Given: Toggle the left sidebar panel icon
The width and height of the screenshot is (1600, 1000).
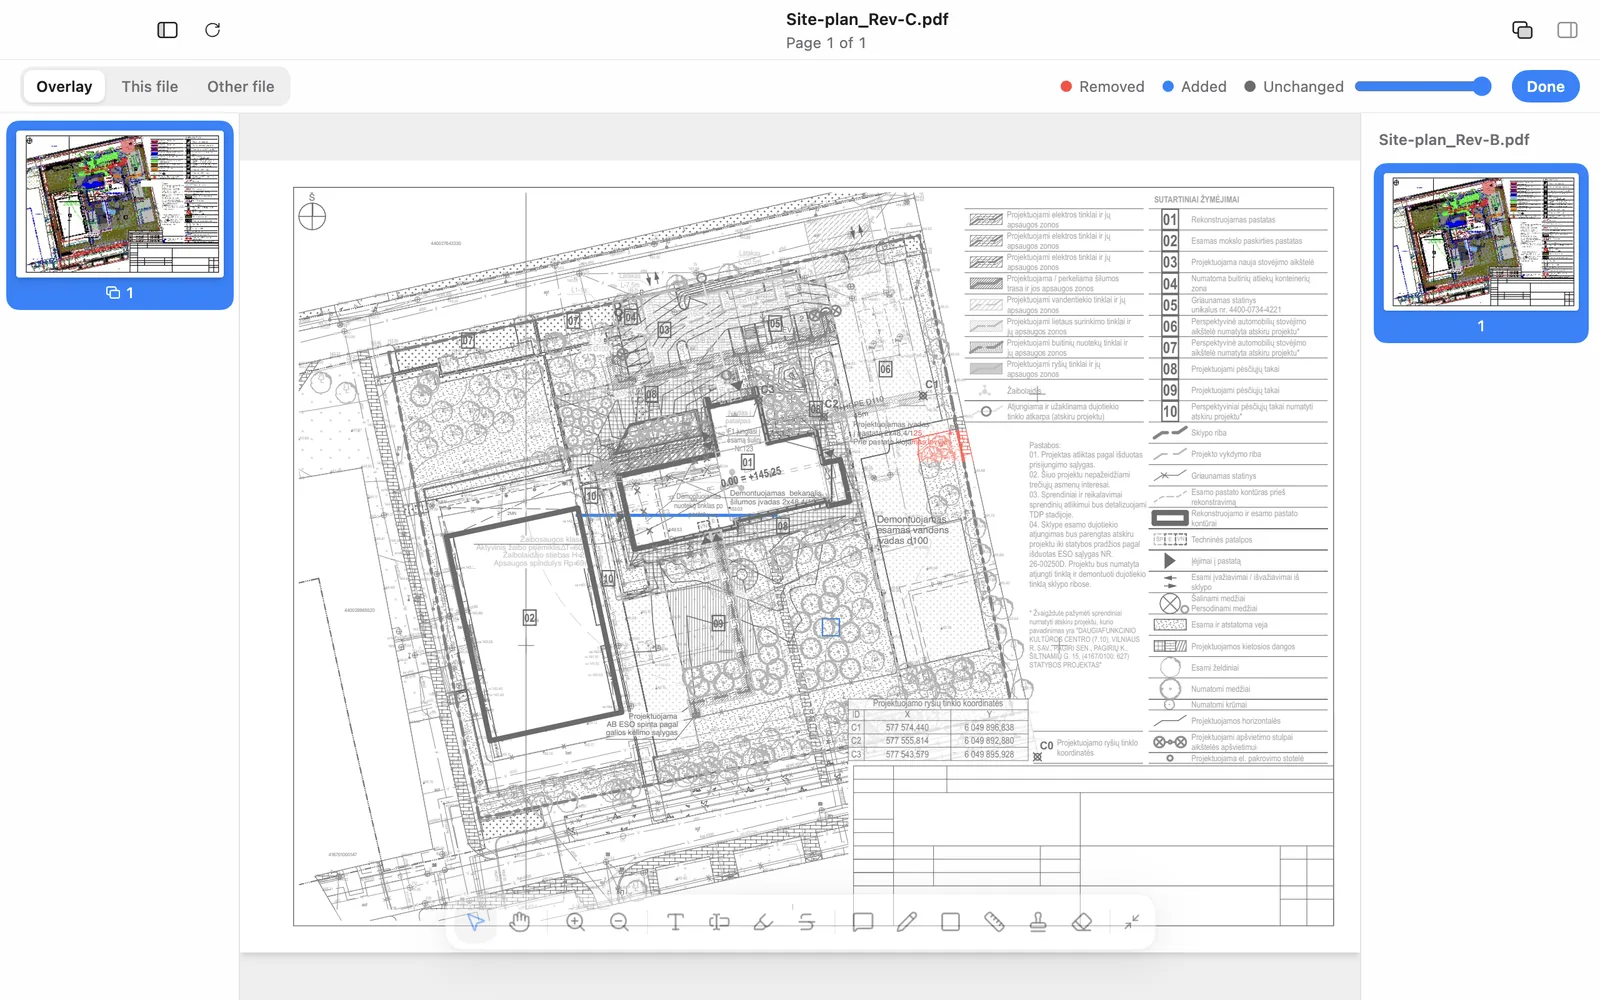Looking at the screenshot, I should (x=167, y=30).
